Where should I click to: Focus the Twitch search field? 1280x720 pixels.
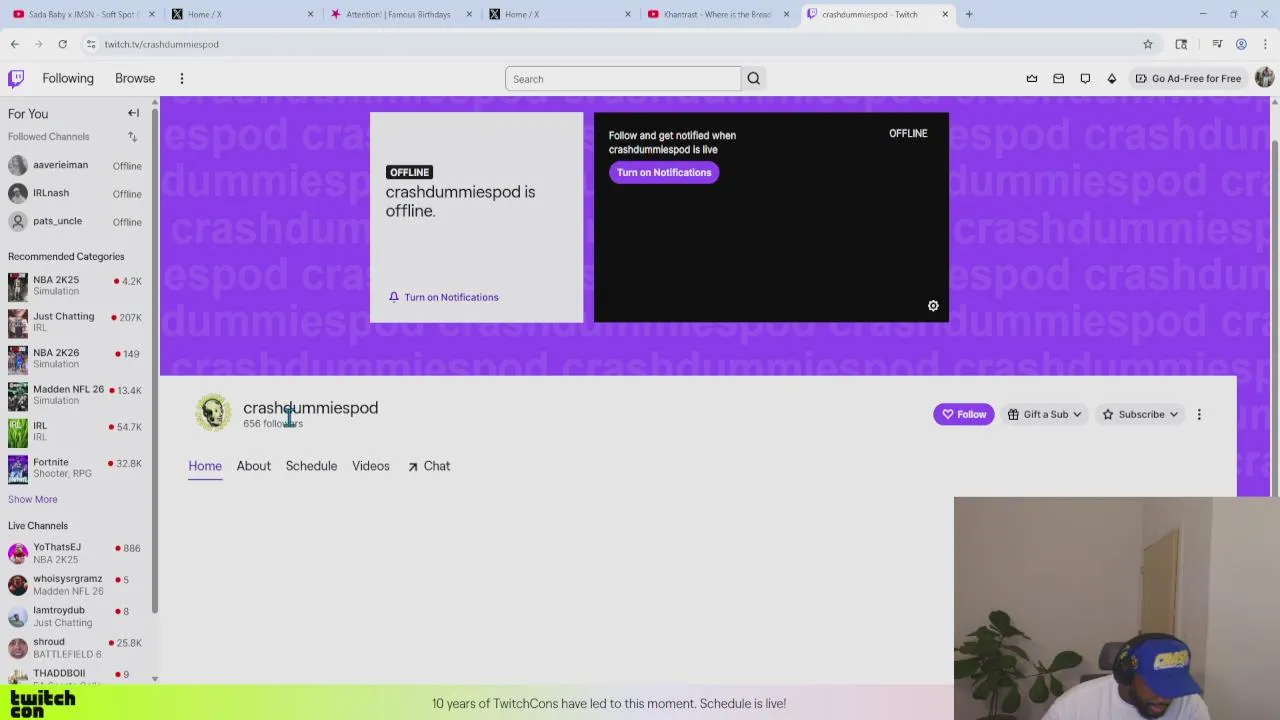(x=623, y=79)
